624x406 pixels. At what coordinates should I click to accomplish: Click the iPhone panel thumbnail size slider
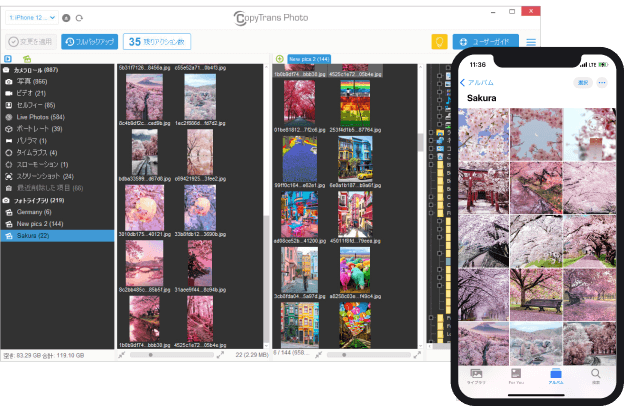[x=171, y=355]
